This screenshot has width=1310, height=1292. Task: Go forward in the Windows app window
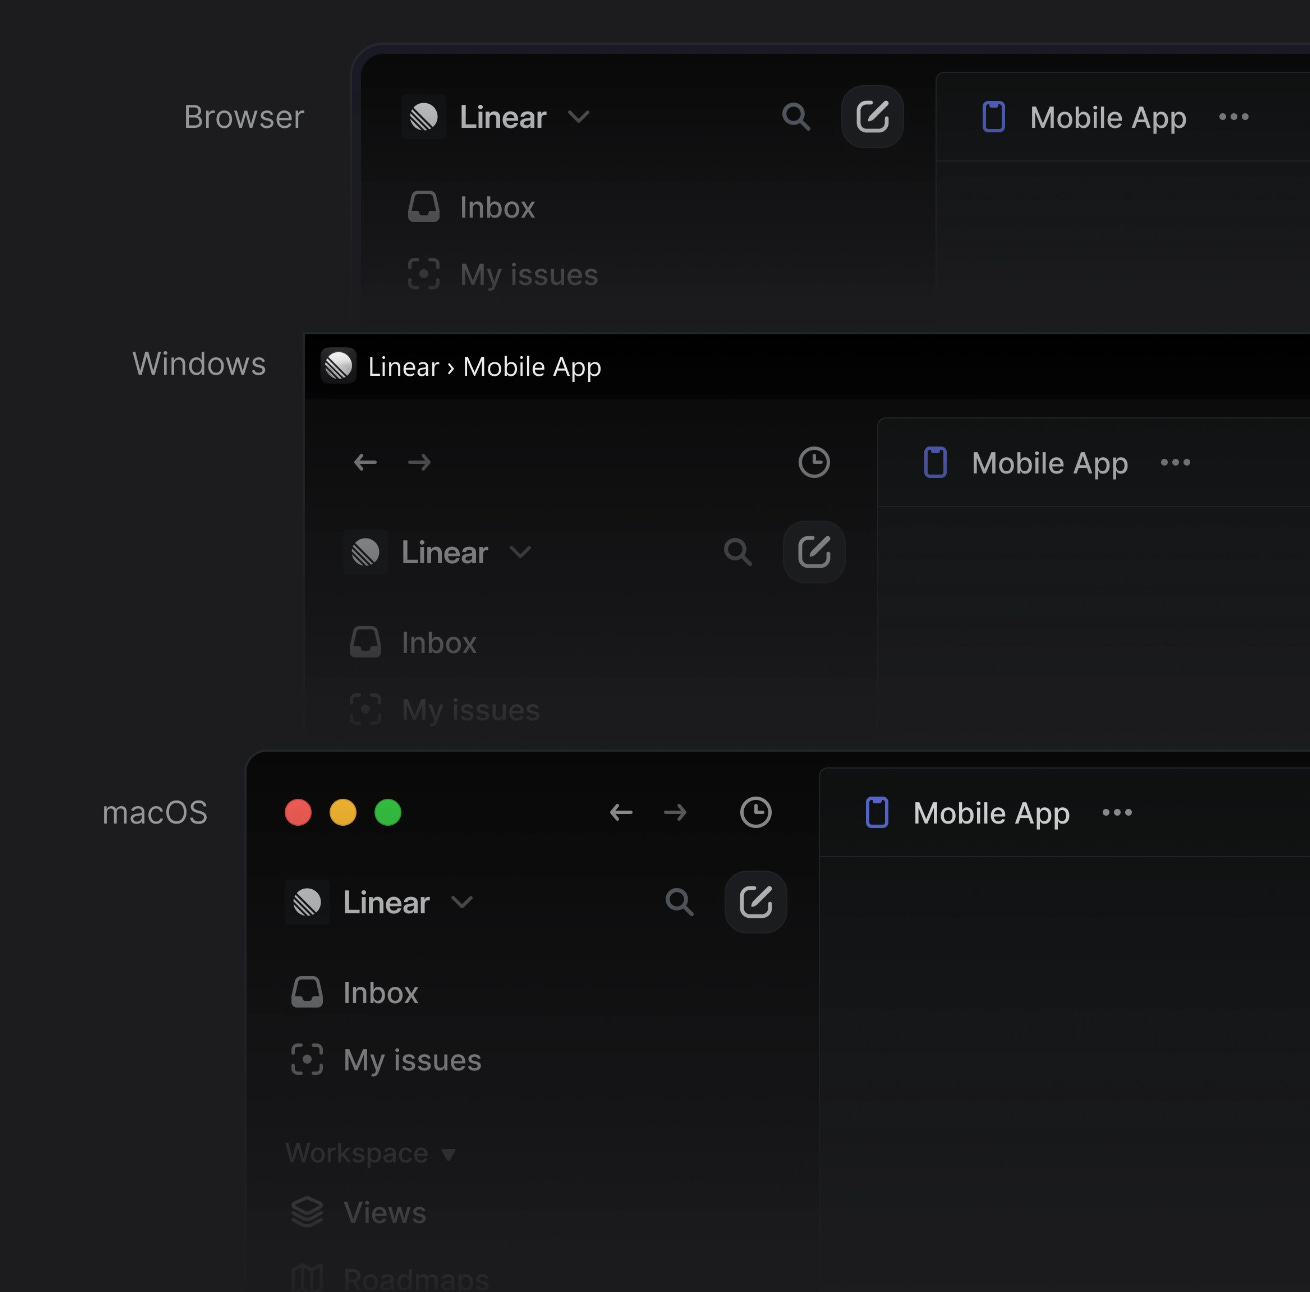point(420,462)
